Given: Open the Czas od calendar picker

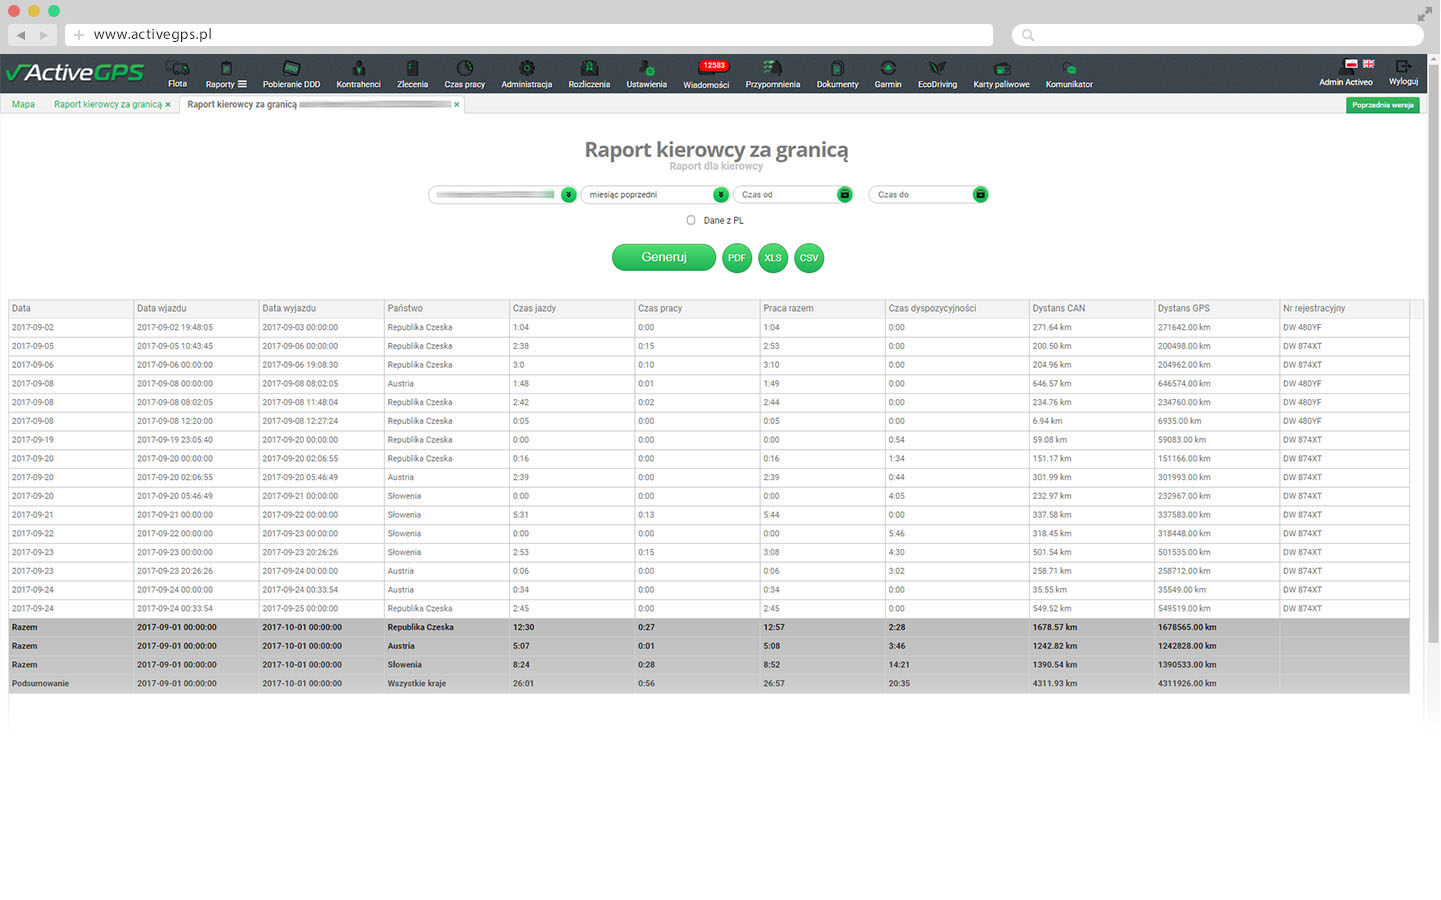Looking at the screenshot, I should point(845,195).
